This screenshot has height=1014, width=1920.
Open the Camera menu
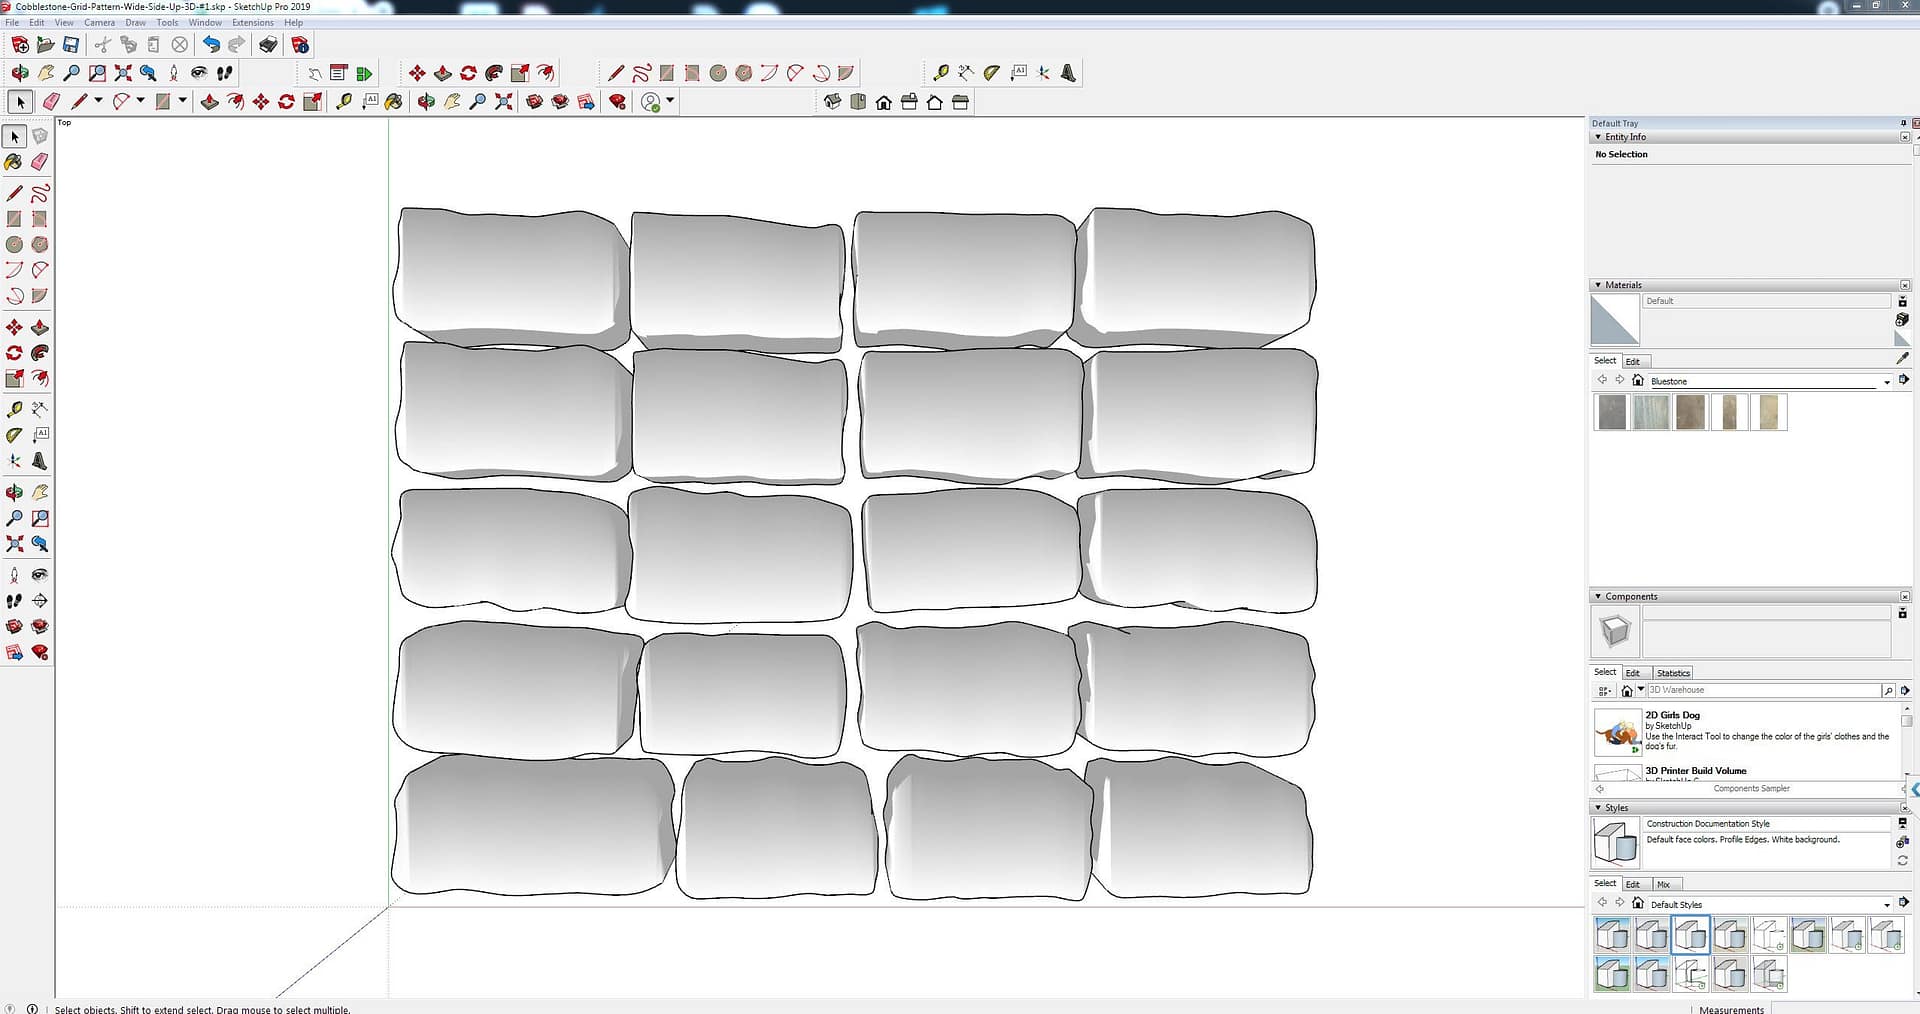99,22
